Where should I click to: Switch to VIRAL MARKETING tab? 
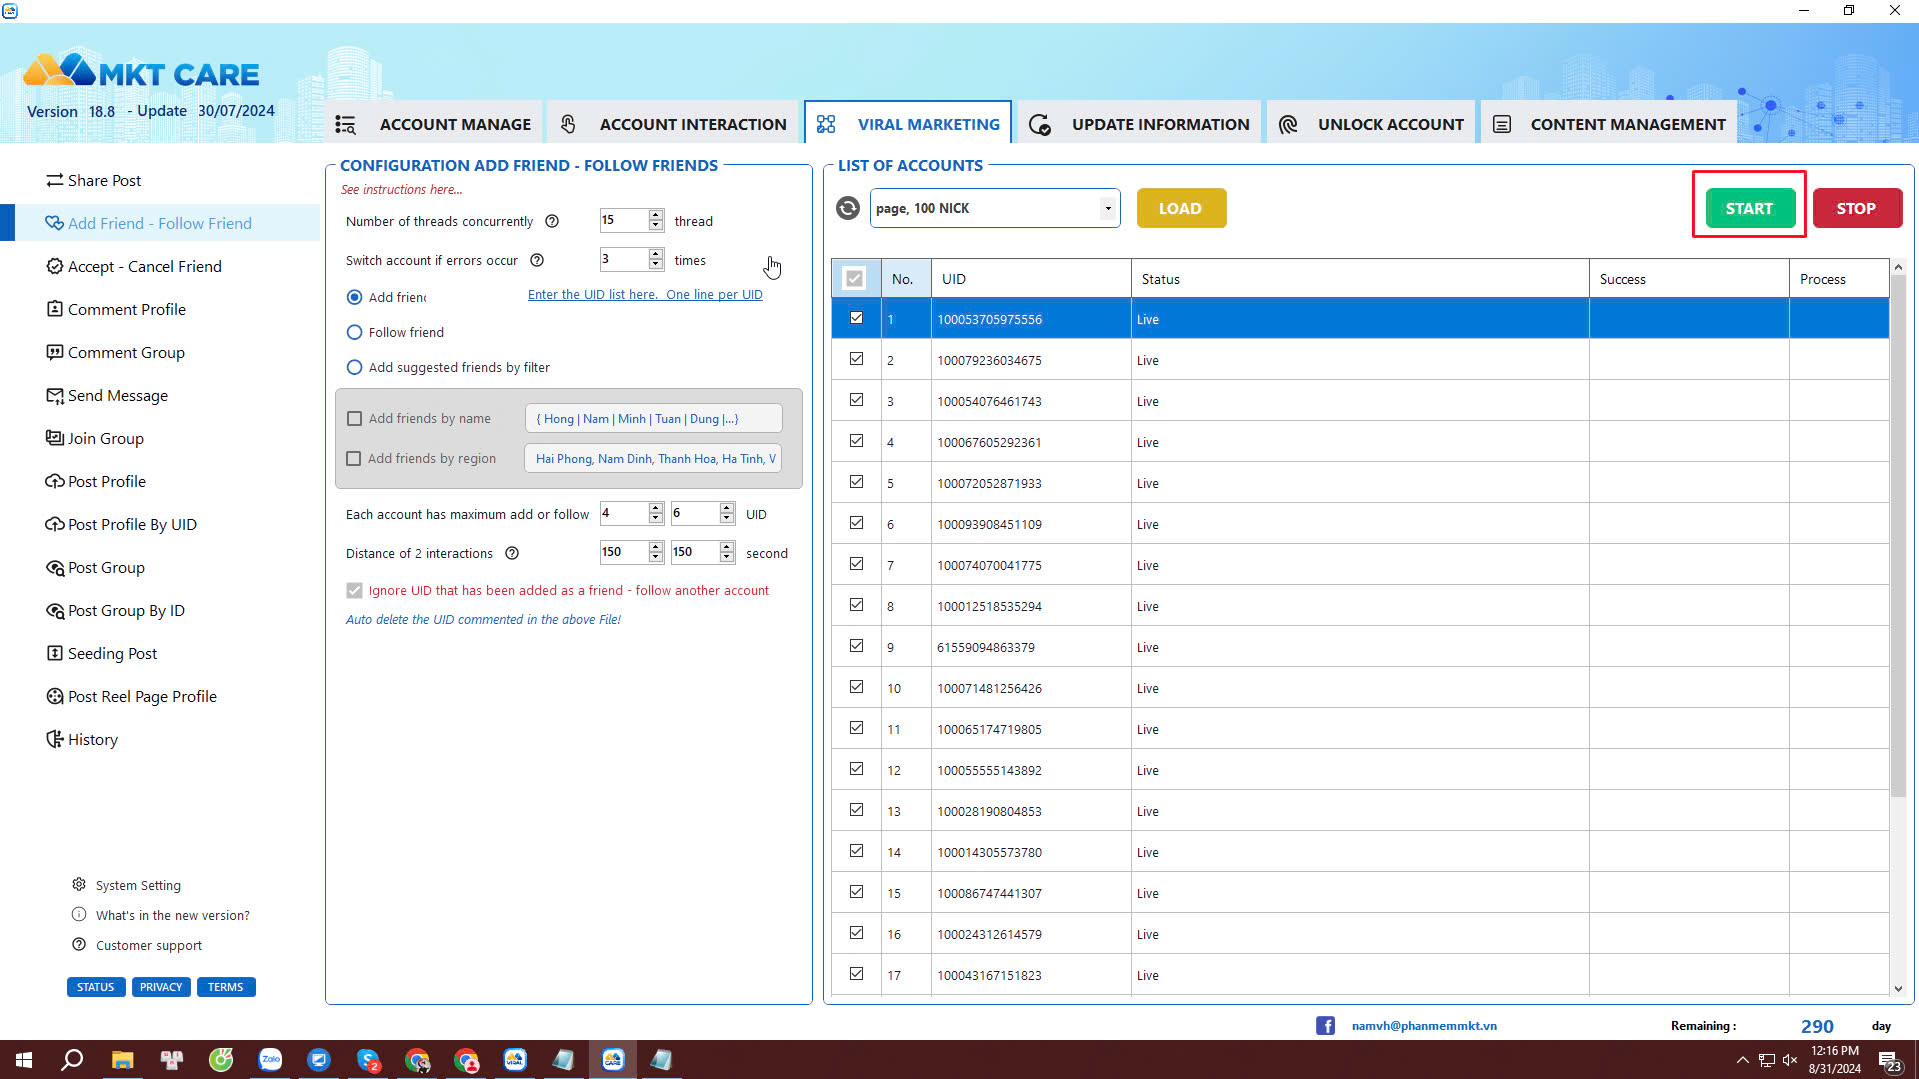click(908, 124)
